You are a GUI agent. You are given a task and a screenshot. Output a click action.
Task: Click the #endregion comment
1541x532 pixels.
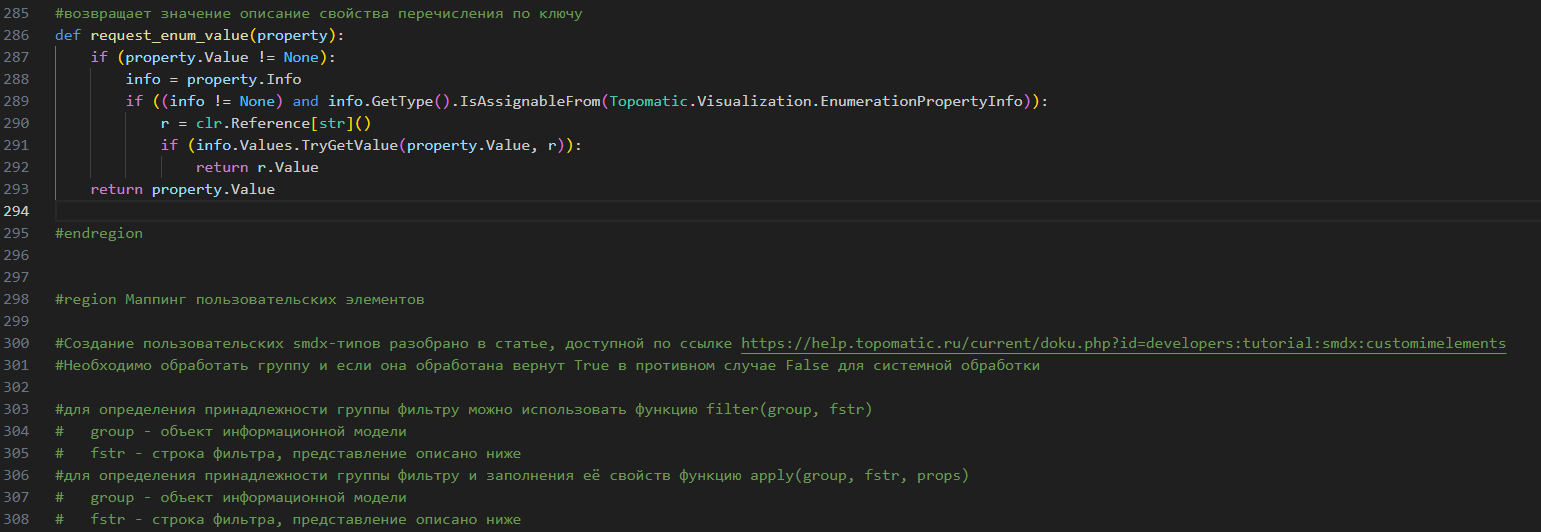(99, 233)
